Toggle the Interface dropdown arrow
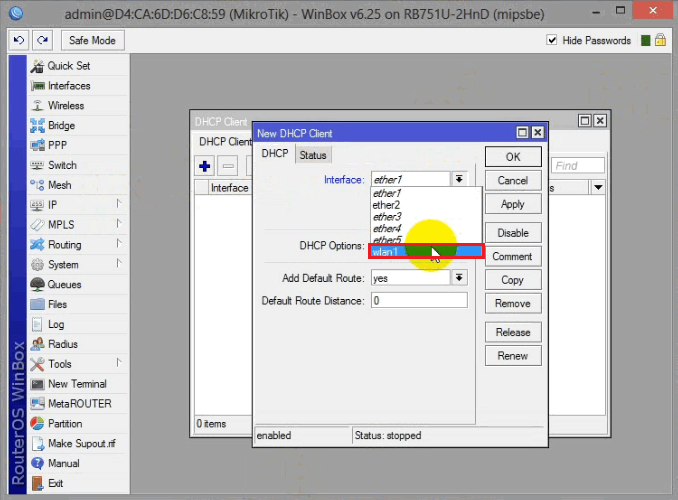The height and width of the screenshot is (500, 678). (459, 179)
